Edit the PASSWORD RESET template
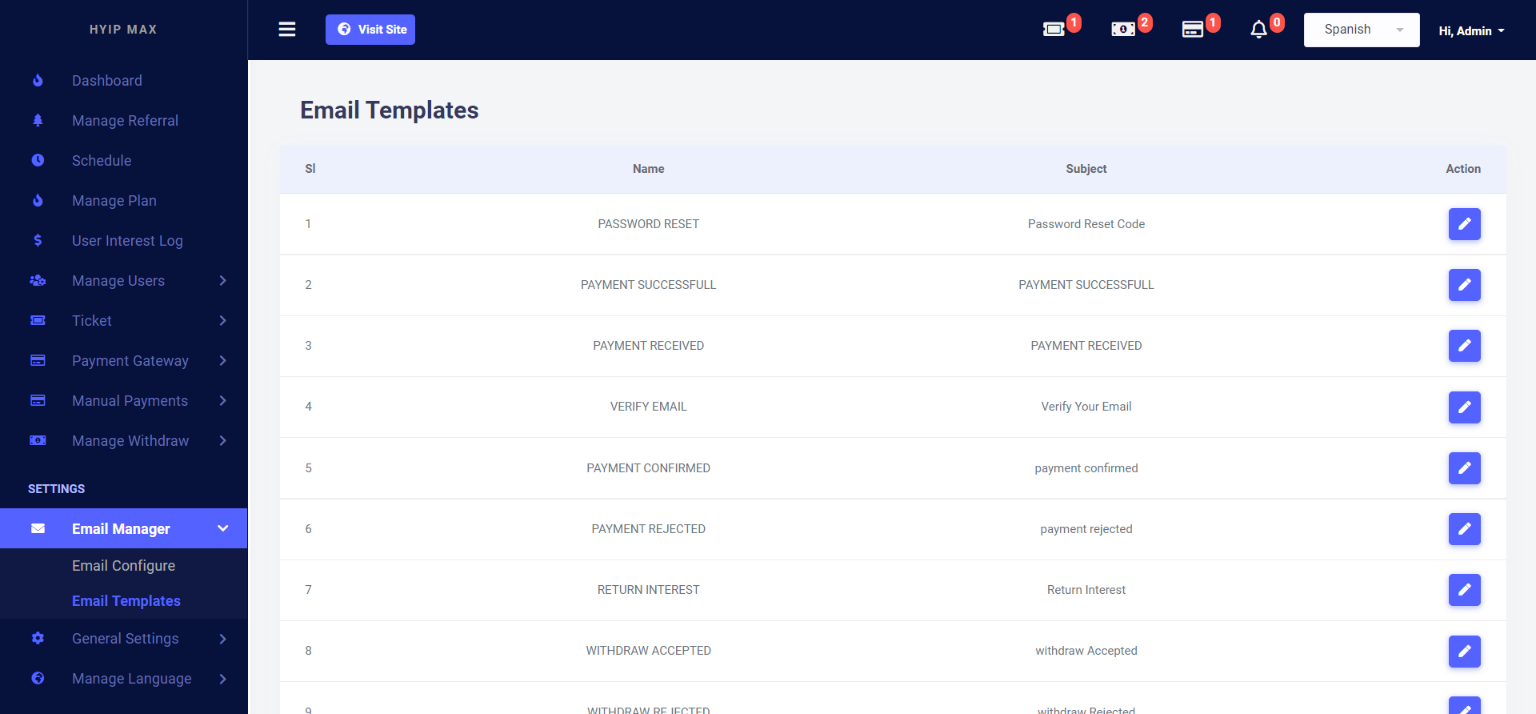This screenshot has width=1536, height=714. [1464, 224]
